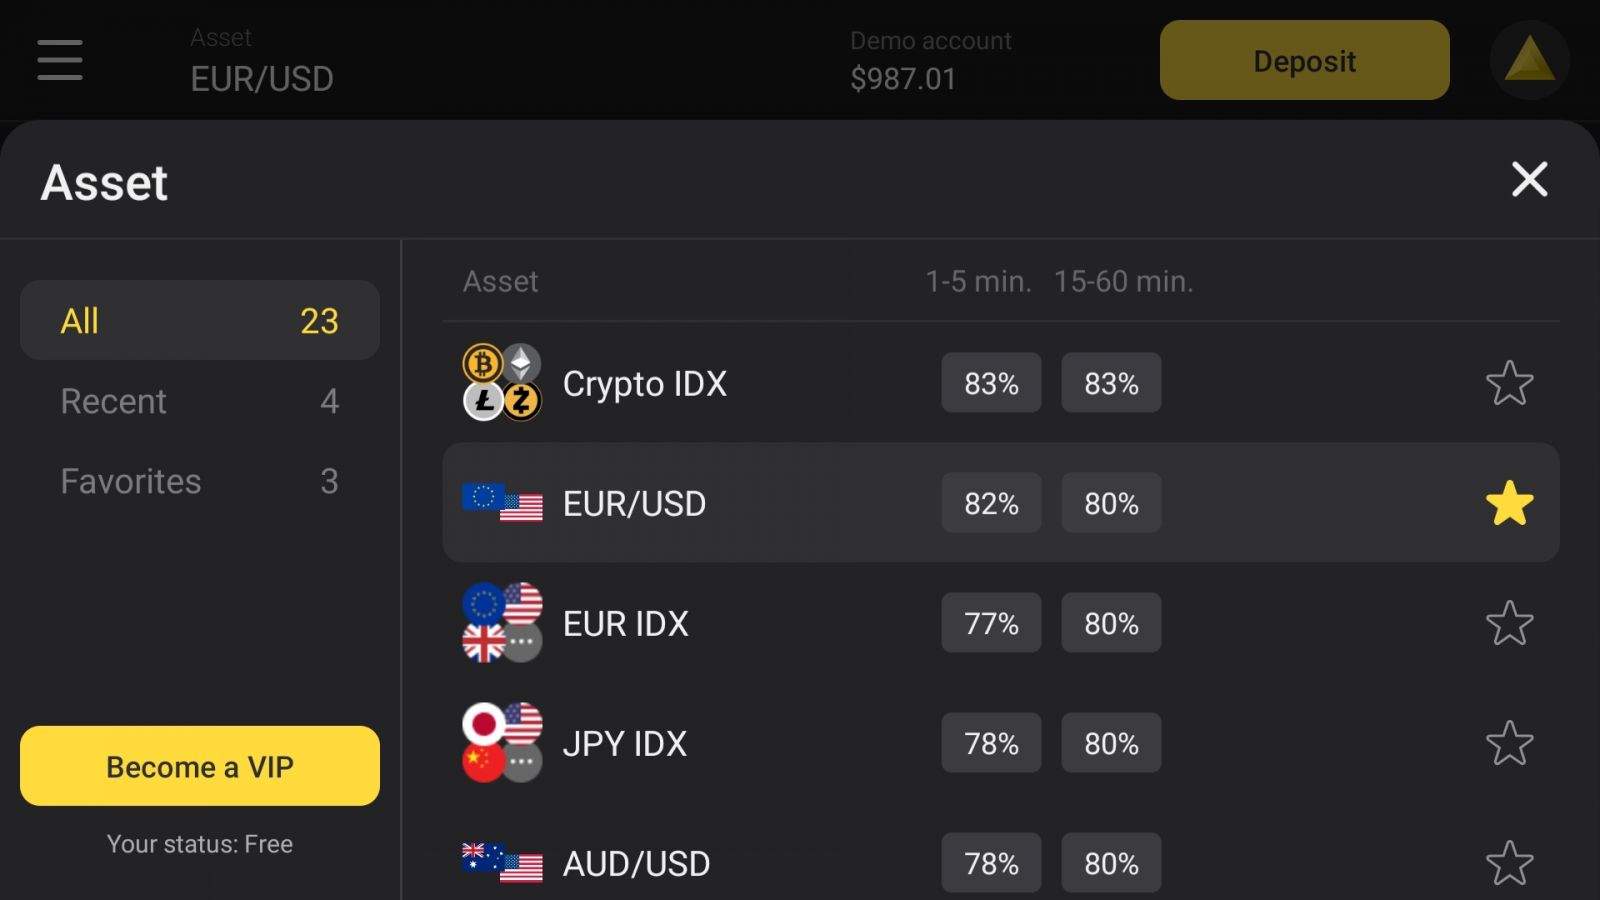Click the Become a VIP button
This screenshot has width=1600, height=900.
[200, 766]
